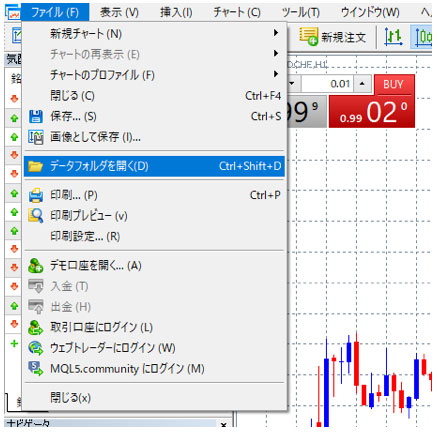Click the bar chart toolbar icon
This screenshot has height=437, width=438.
393,37
